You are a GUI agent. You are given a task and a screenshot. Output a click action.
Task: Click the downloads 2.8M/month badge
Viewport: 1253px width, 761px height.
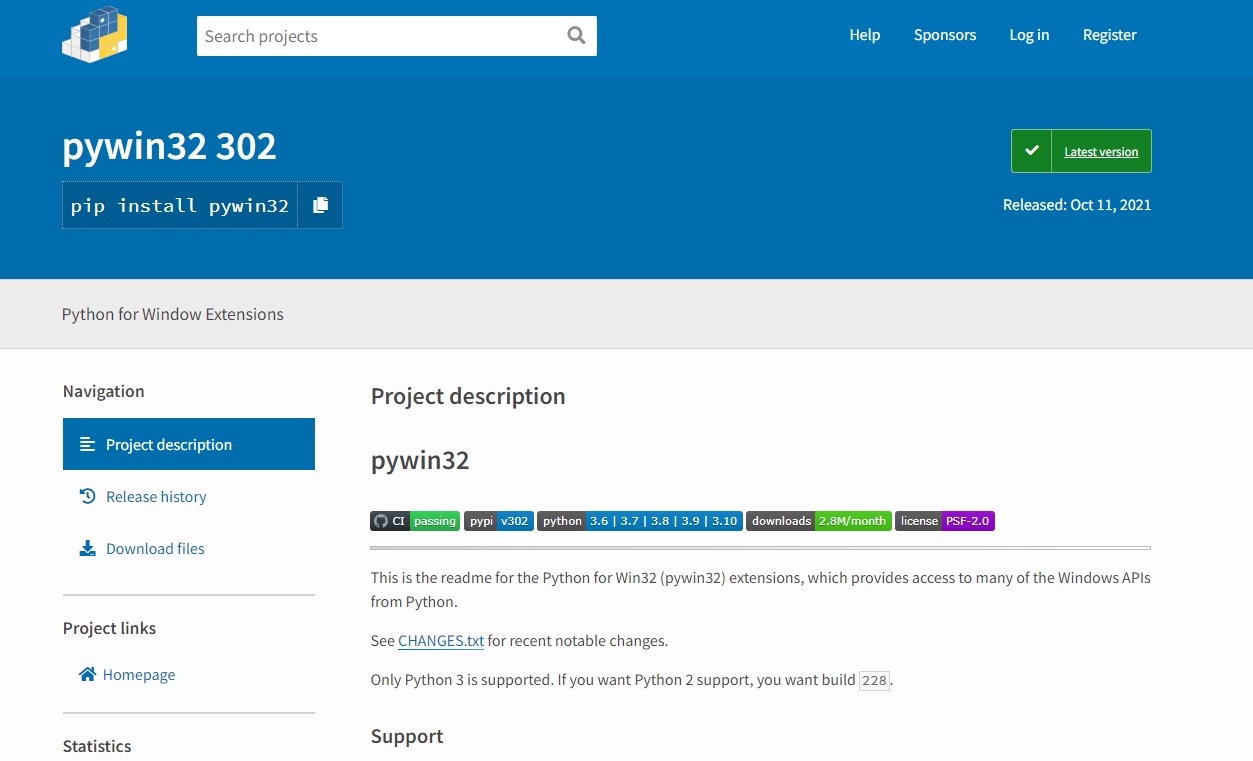818,520
